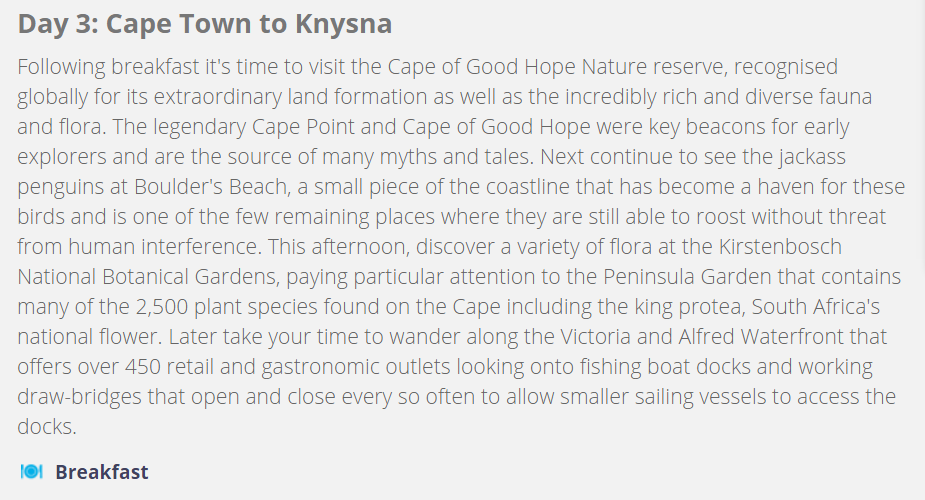Click the blue plate-and-cutlery meal icon
Screen dimensions: 925x500
(x=31, y=472)
